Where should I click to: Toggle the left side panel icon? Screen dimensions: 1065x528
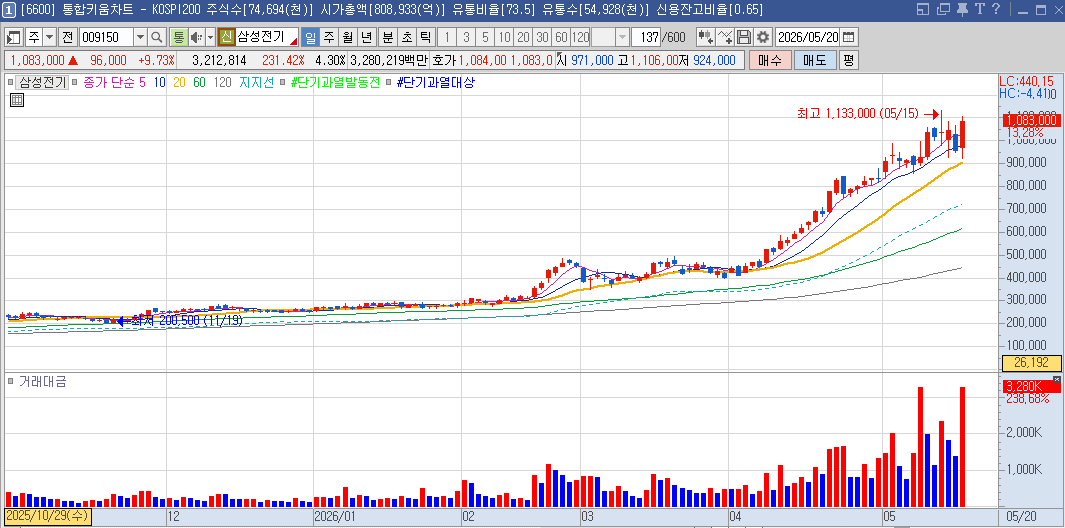tap(14, 37)
